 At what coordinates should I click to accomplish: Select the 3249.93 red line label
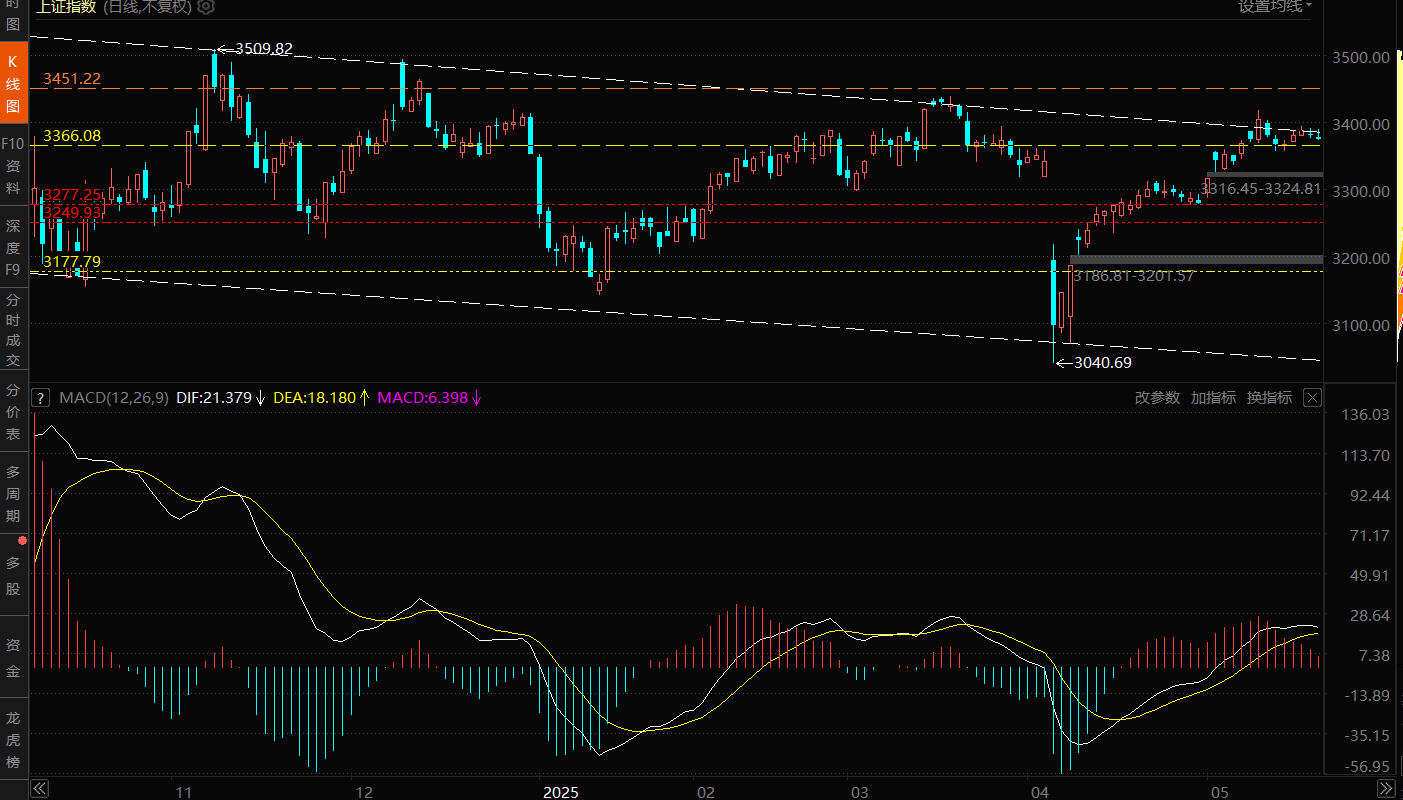(72, 212)
